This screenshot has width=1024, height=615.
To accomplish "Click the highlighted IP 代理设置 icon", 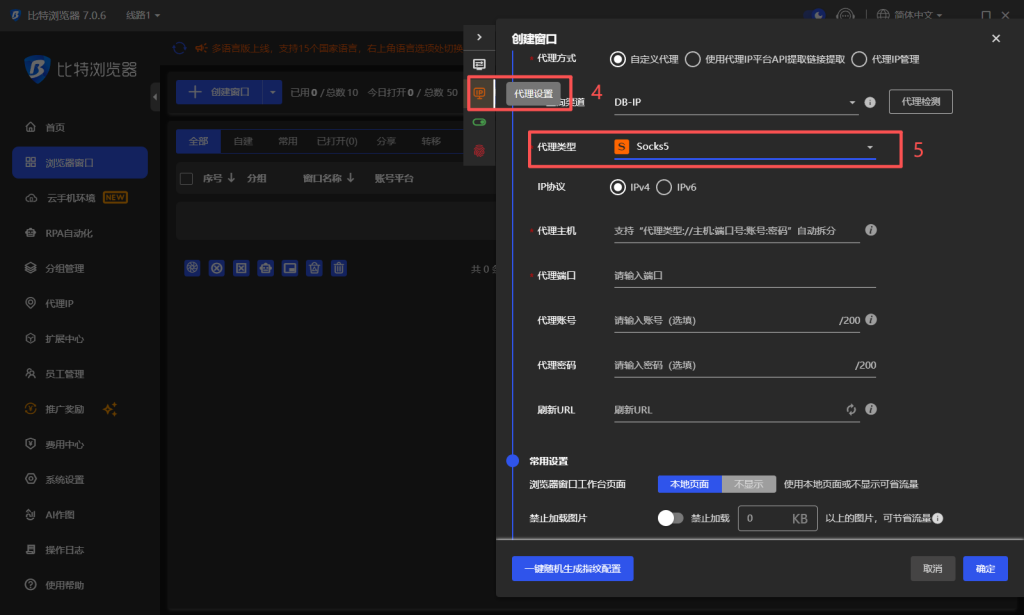I will [479, 92].
